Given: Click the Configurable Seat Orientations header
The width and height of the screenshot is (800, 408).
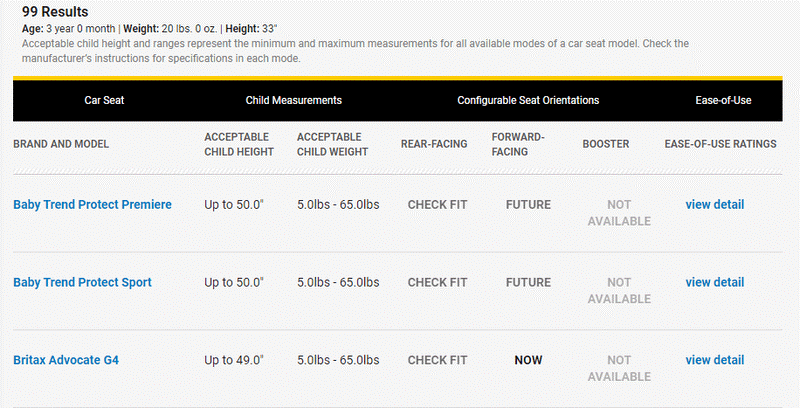Looking at the screenshot, I should [528, 100].
